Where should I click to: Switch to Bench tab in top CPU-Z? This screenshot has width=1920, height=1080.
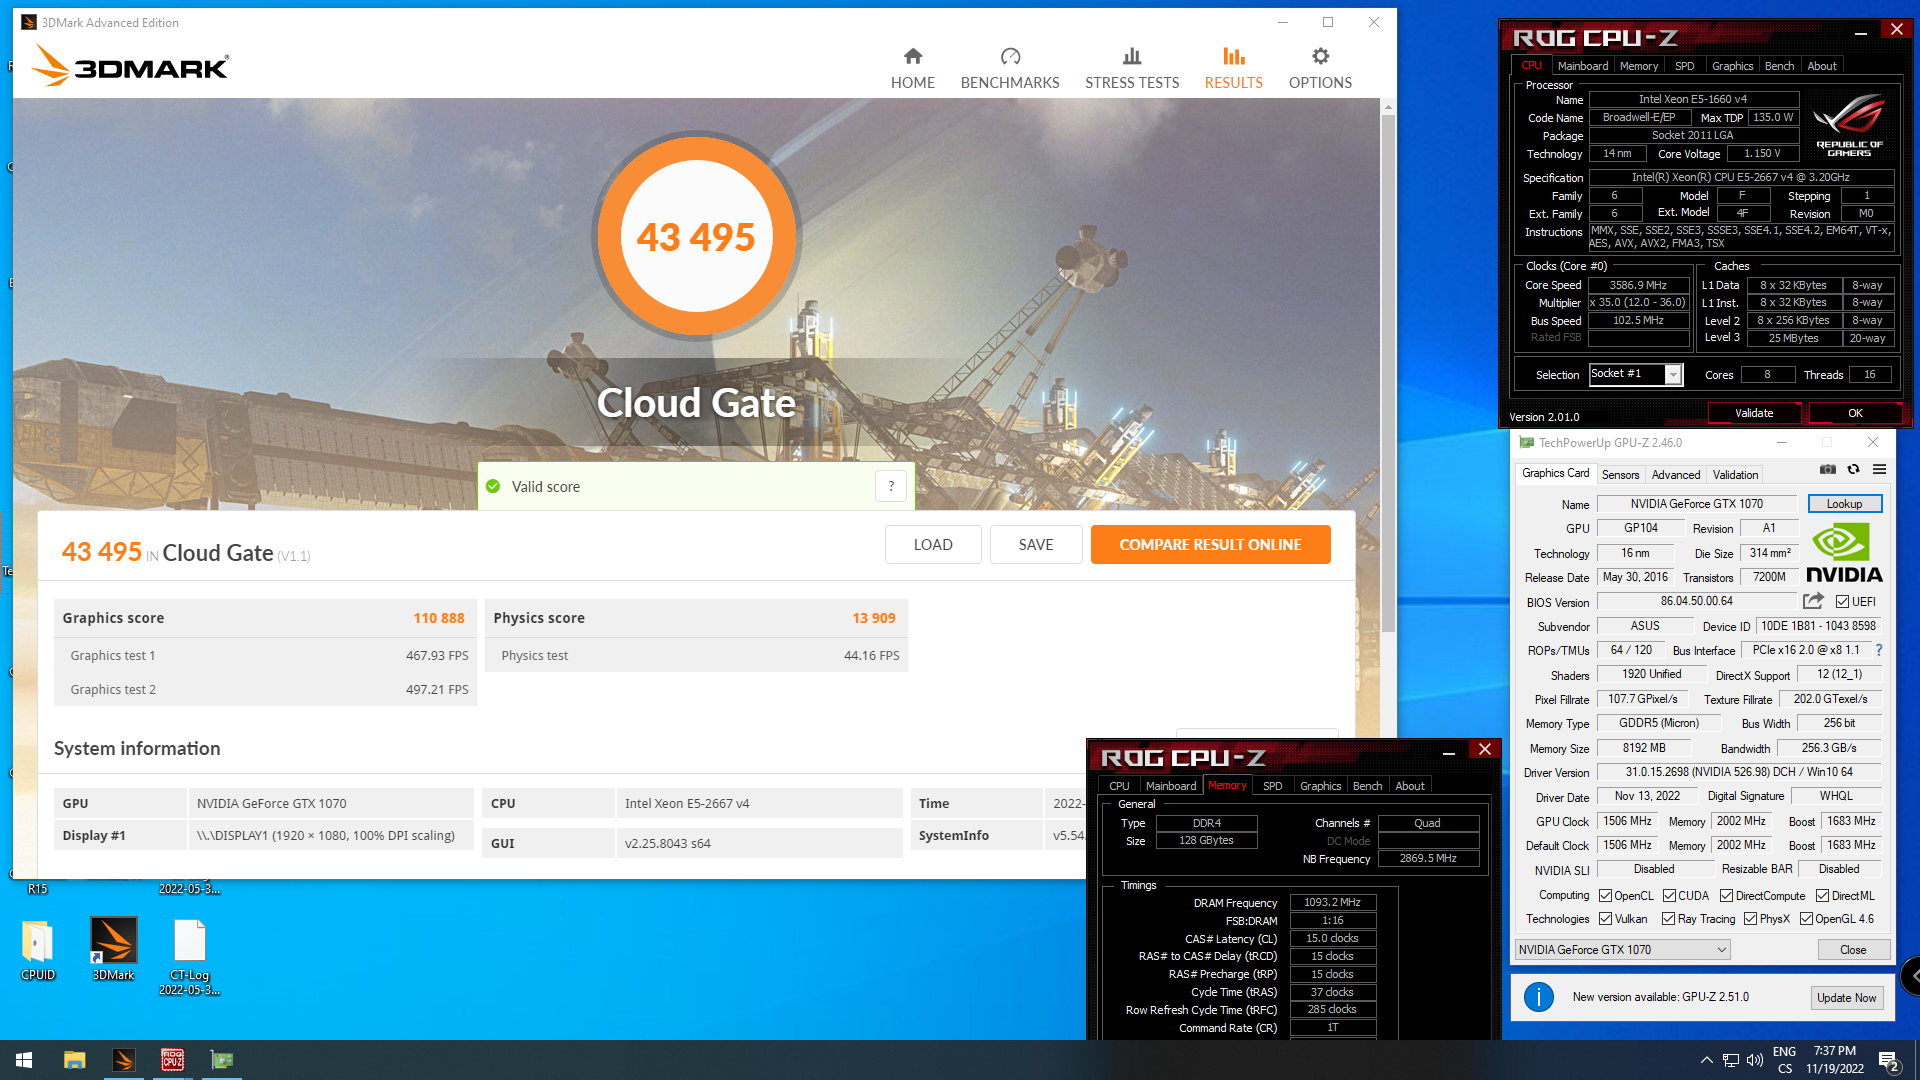[x=1779, y=66]
